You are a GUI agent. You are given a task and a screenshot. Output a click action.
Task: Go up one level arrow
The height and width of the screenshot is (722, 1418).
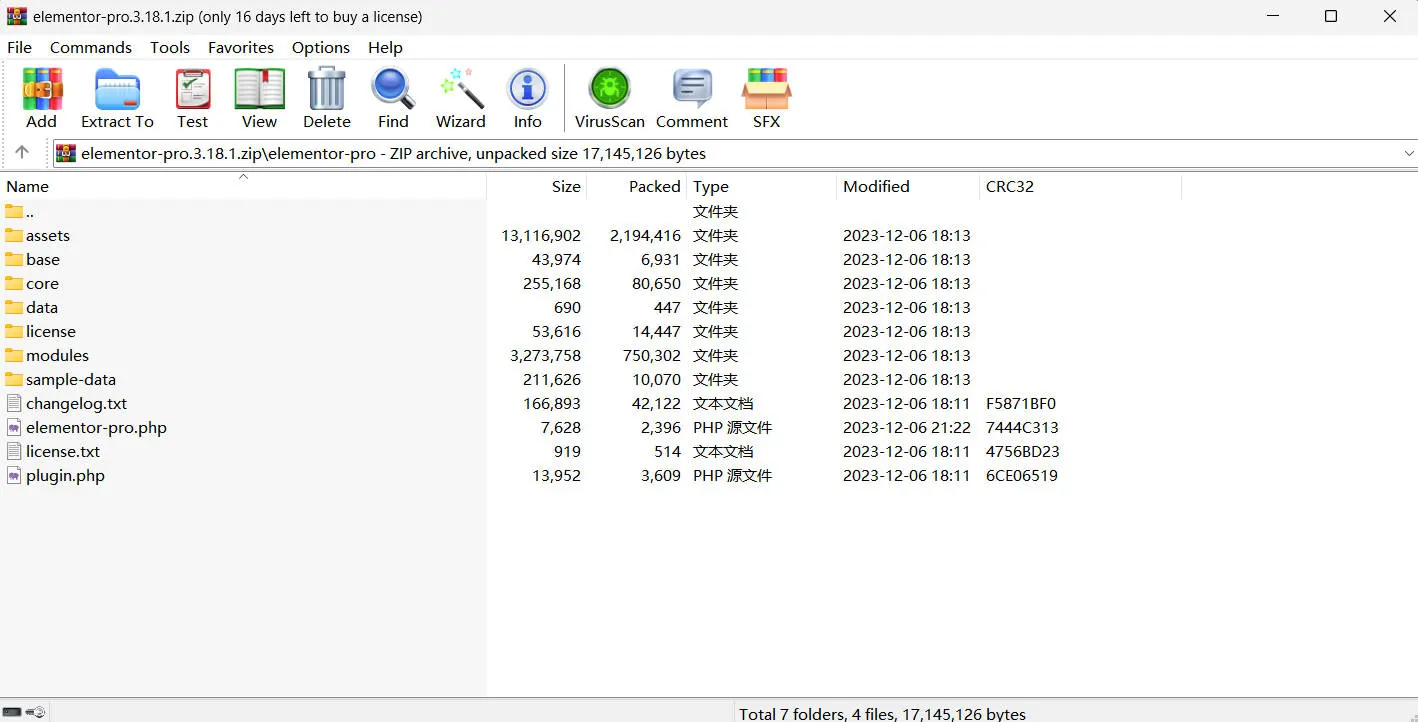click(22, 153)
